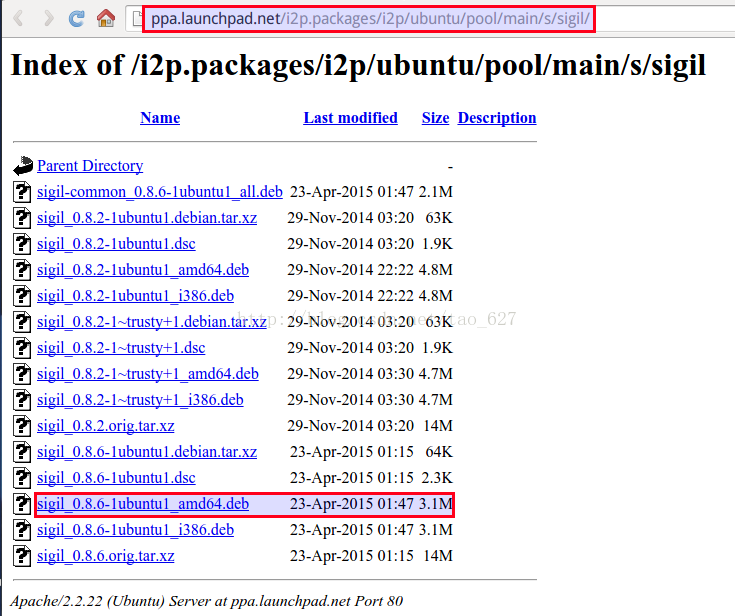735x616 pixels.
Task: Download sigil_0.8.6-1ubuntu1_amd64.deb package
Action: click(143, 504)
